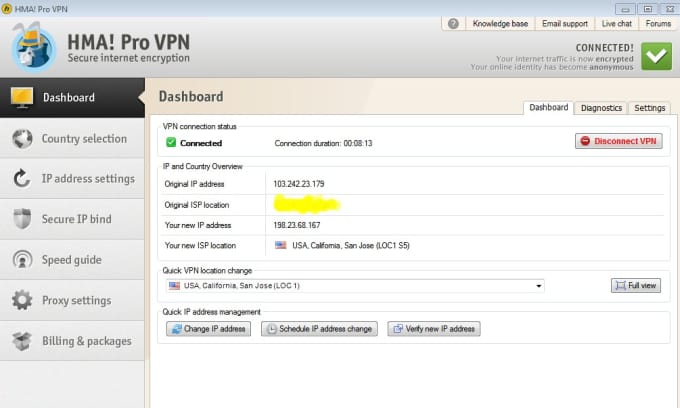Click the US flag beside new ISP location
This screenshot has height=408, width=680.
[x=281, y=245]
